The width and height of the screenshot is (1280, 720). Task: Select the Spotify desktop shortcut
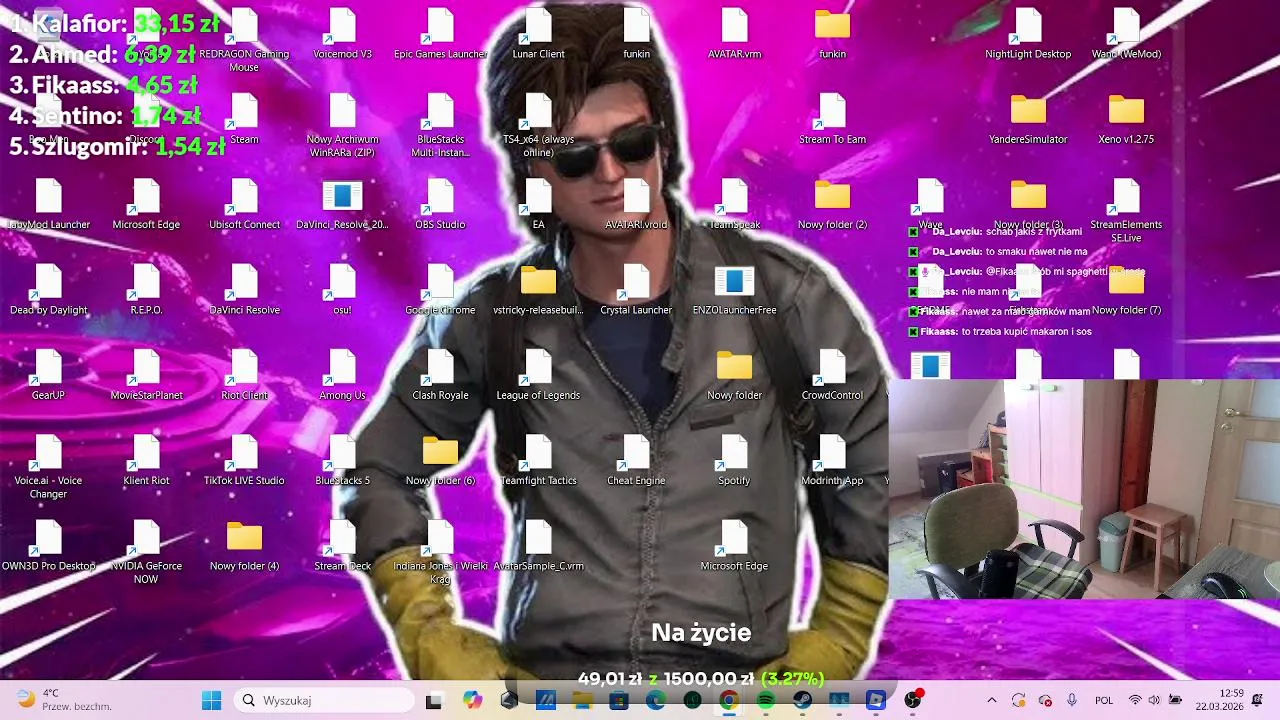pyautogui.click(x=734, y=459)
